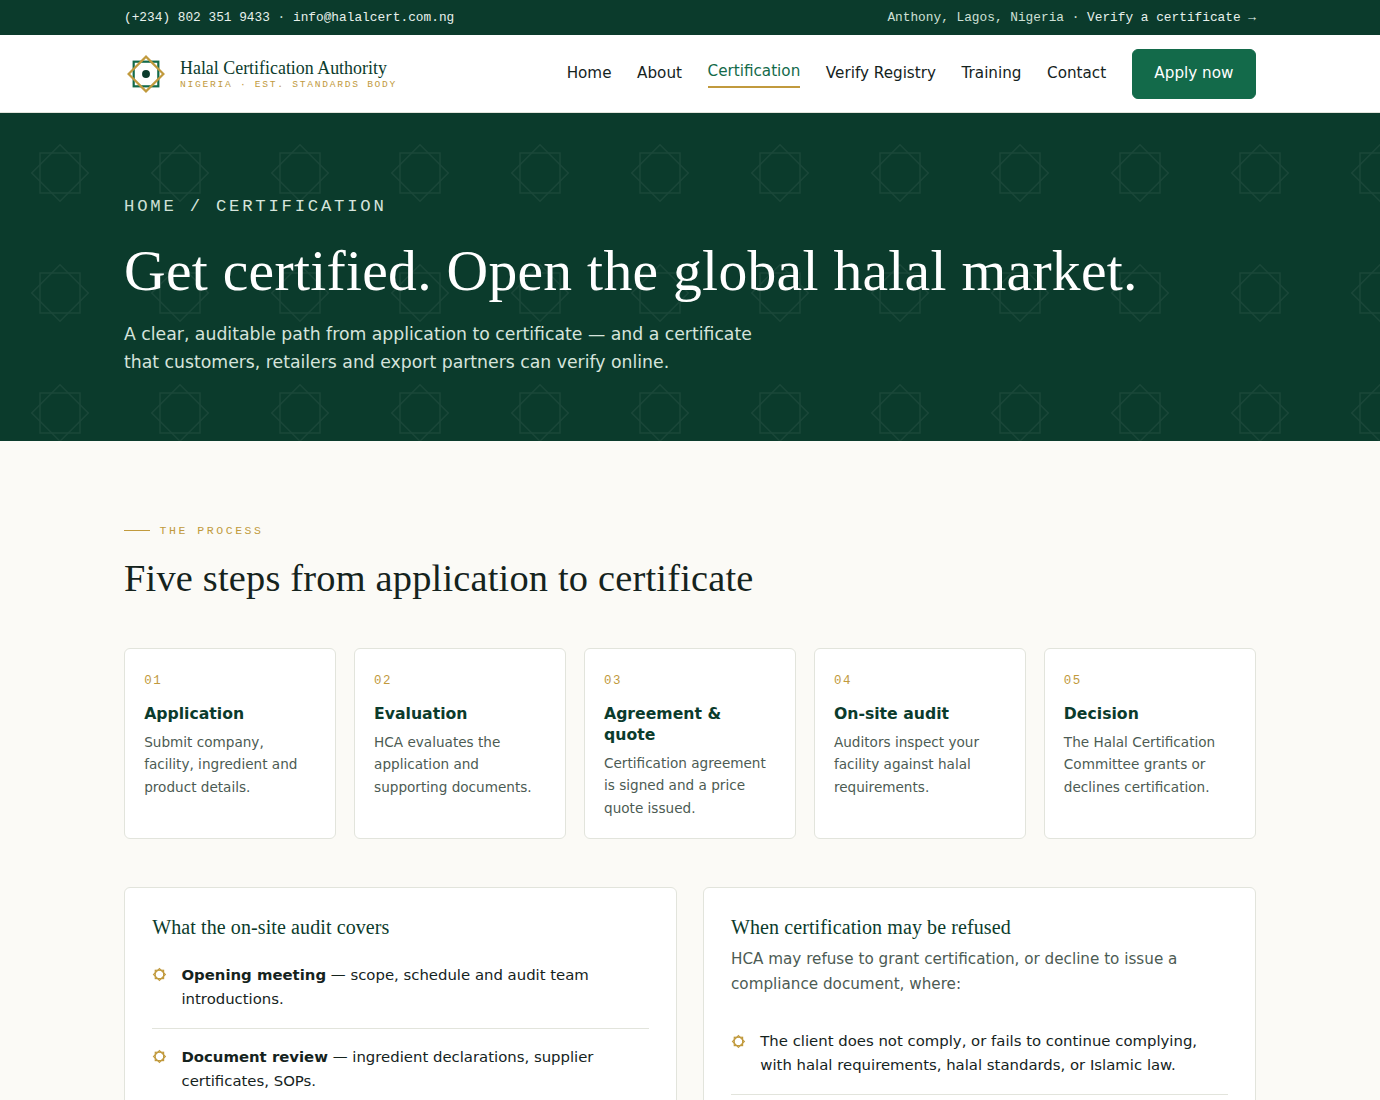Navigate to Contact
Image resolution: width=1380 pixels, height=1100 pixels.
pyautogui.click(x=1076, y=72)
